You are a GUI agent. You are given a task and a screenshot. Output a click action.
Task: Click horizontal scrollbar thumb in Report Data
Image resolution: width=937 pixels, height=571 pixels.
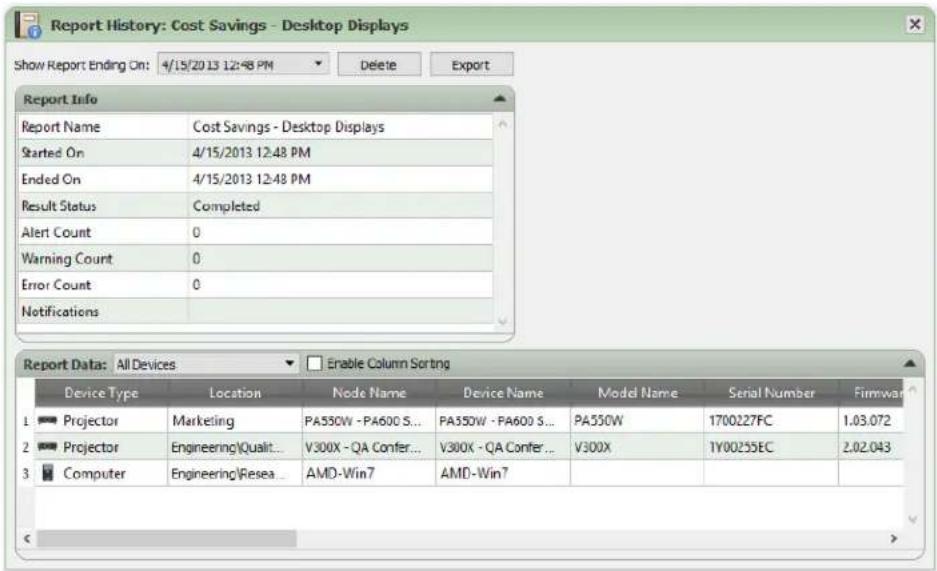[x=167, y=538]
